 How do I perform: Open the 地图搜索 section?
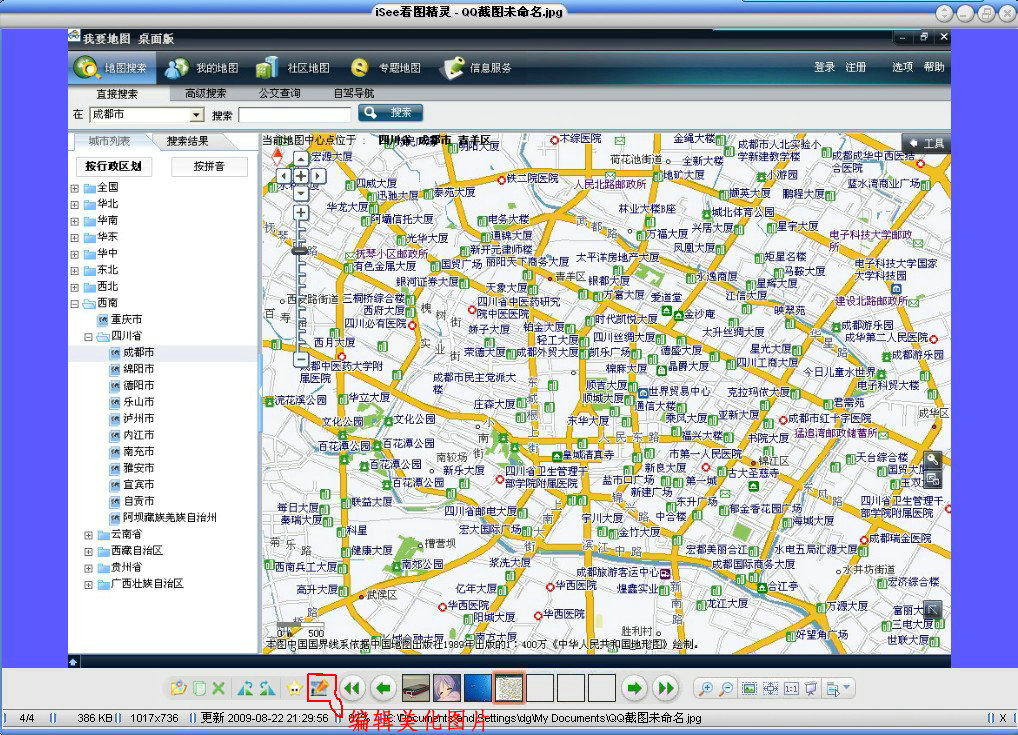tap(112, 67)
